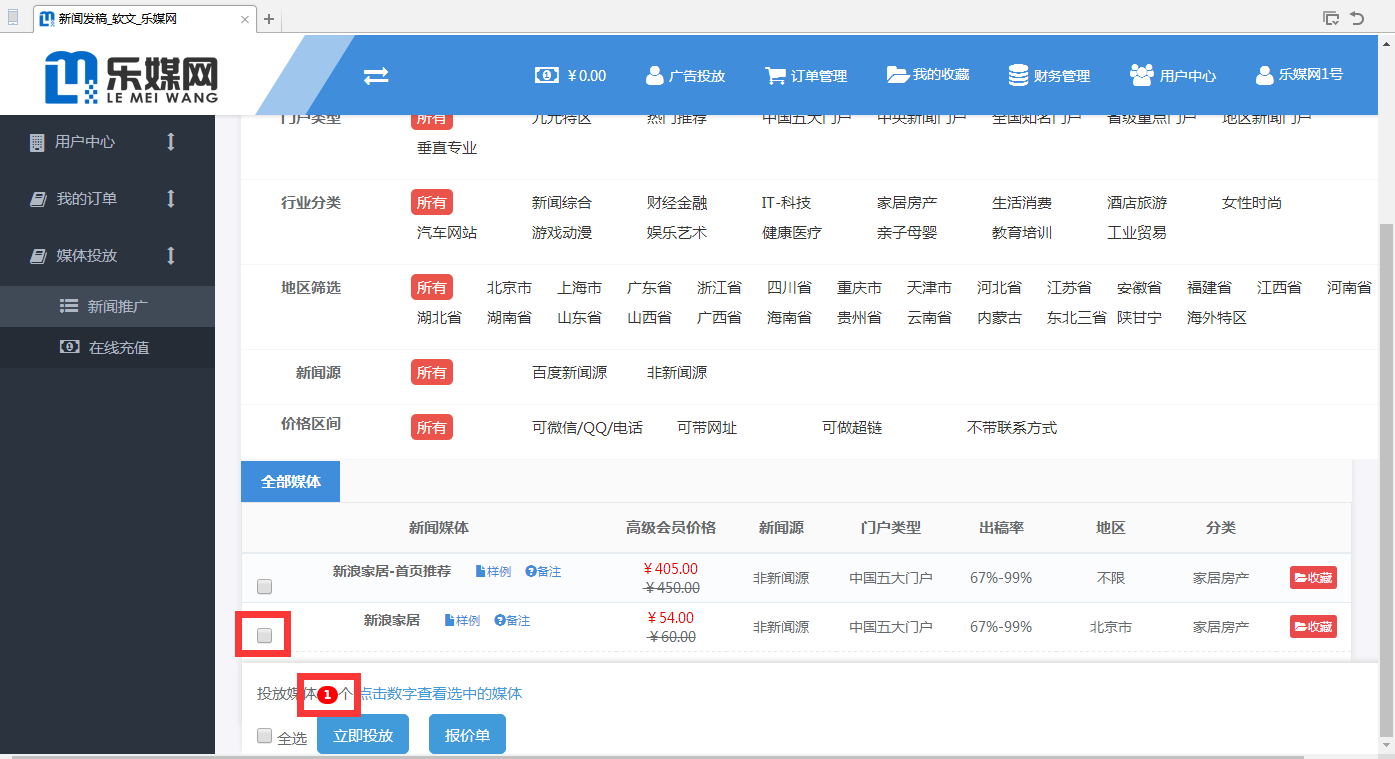Filter by 可微信/QQ/电话
The image size is (1395, 759).
pyautogui.click(x=587, y=428)
